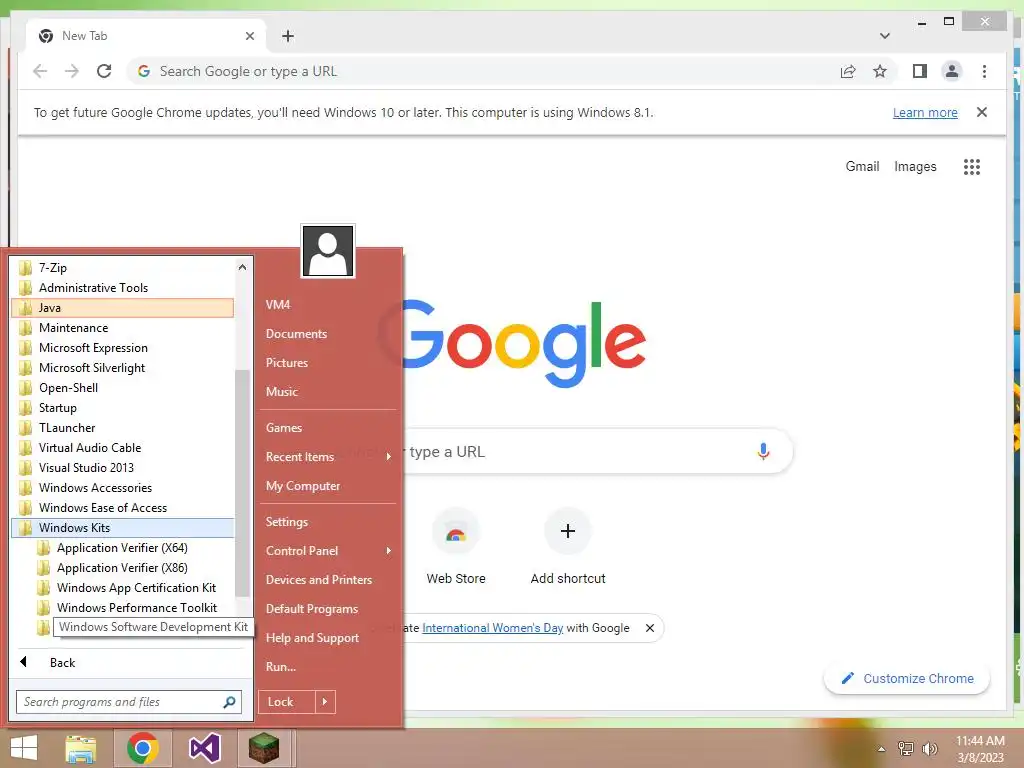Collapse the Windows Kits folder
The image size is (1024, 768).
[x=123, y=528]
